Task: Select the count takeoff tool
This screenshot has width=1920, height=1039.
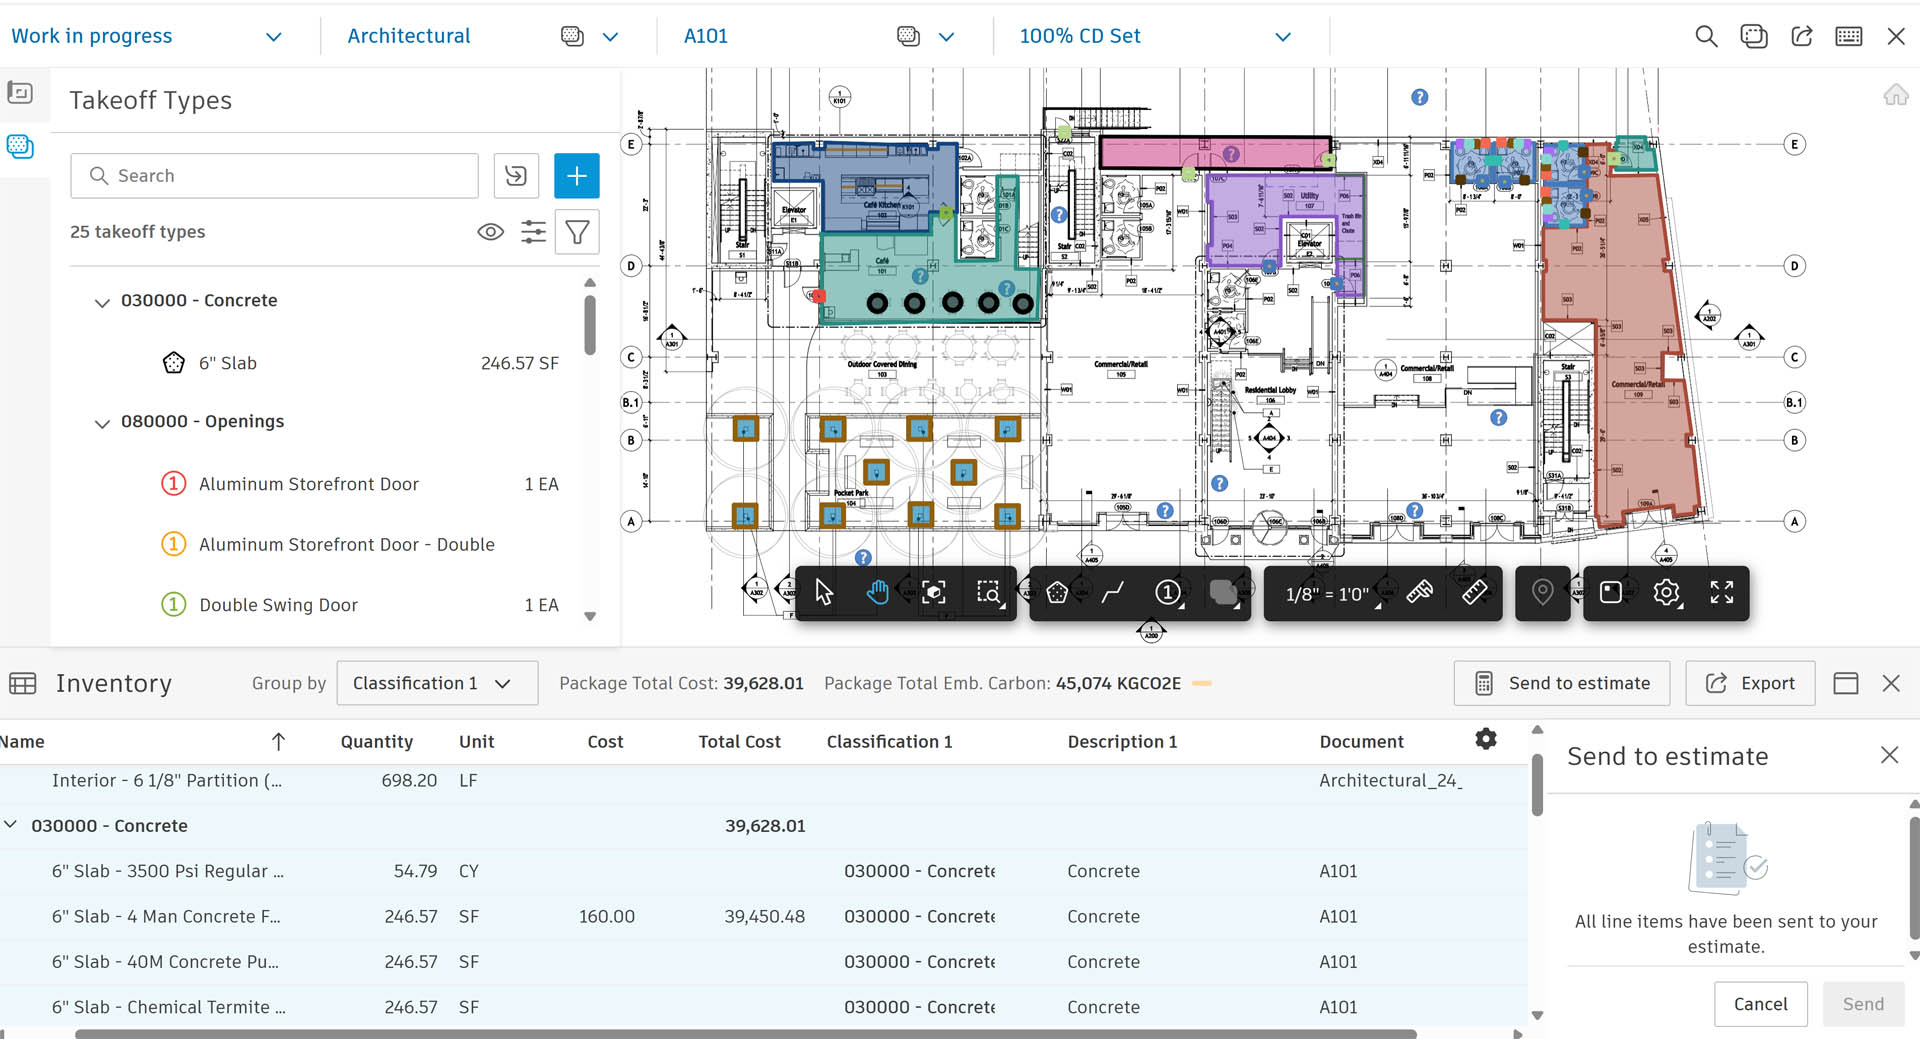Action: coord(1167,593)
